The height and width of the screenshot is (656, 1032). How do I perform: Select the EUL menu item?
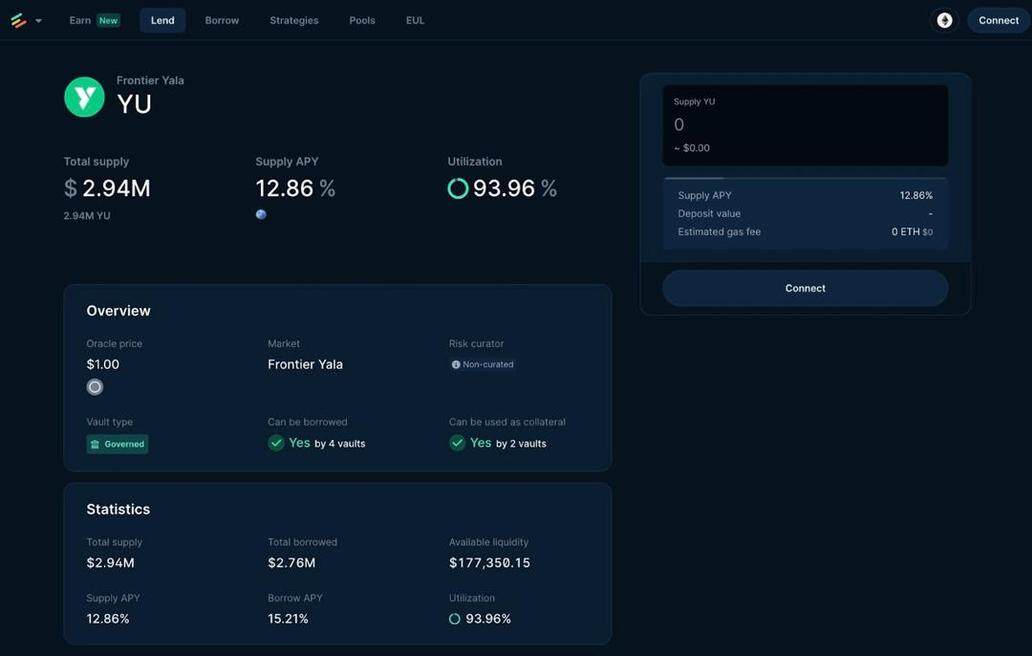click(415, 20)
